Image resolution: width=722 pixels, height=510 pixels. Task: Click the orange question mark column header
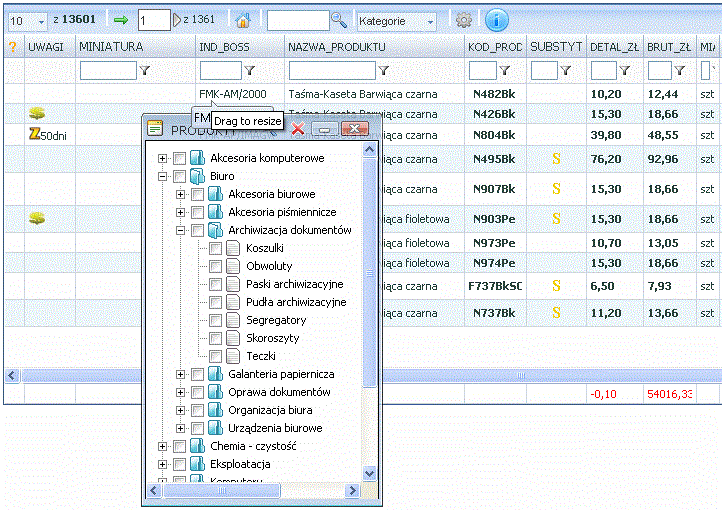click(x=12, y=46)
